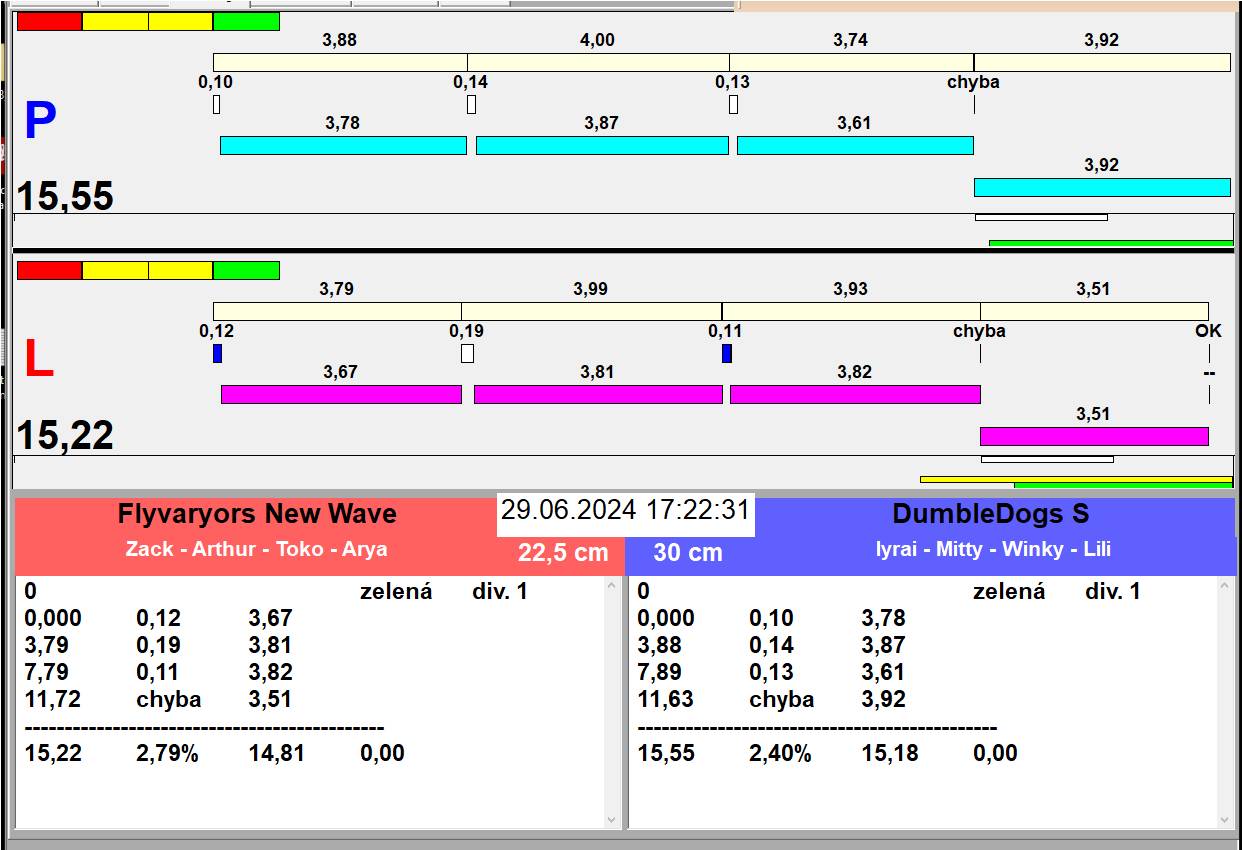Click the total time 15,55 in lane P
The width and height of the screenshot is (1242, 850).
pos(65,196)
